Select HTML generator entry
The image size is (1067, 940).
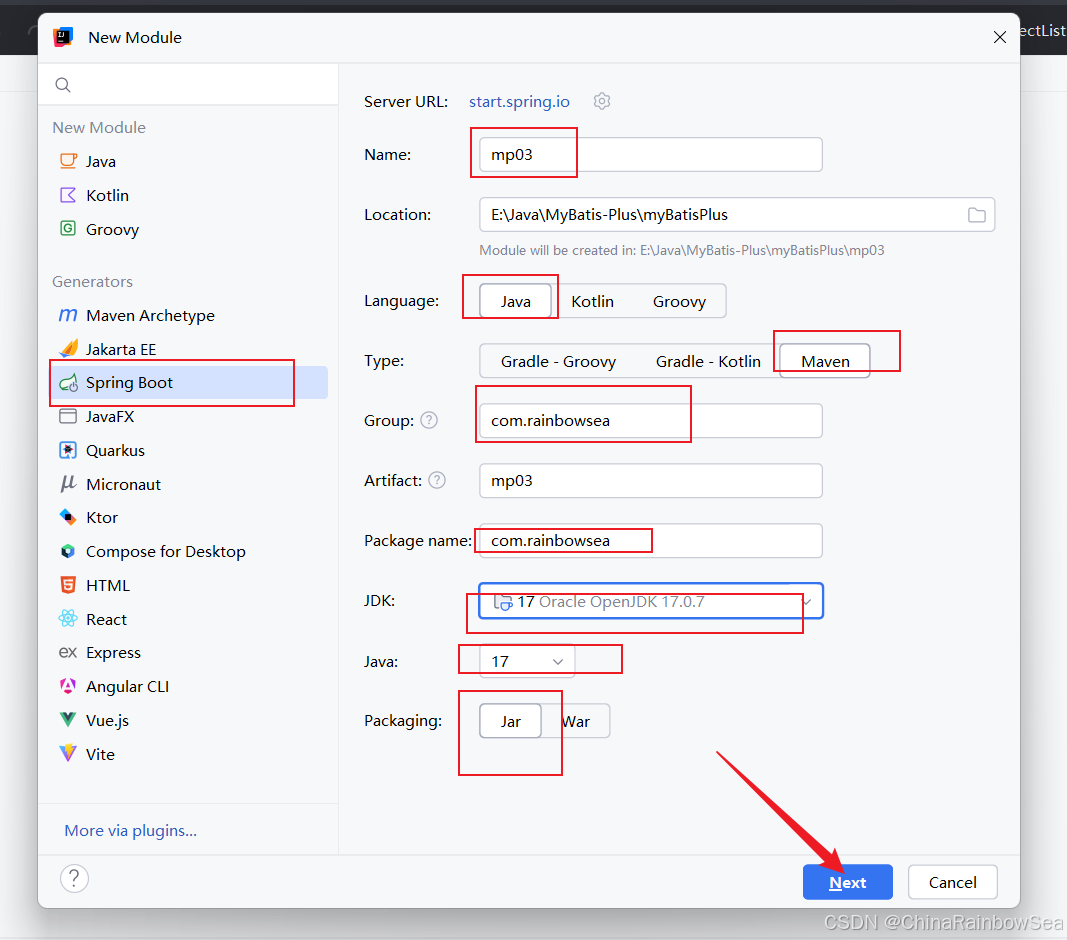[x=189, y=585]
